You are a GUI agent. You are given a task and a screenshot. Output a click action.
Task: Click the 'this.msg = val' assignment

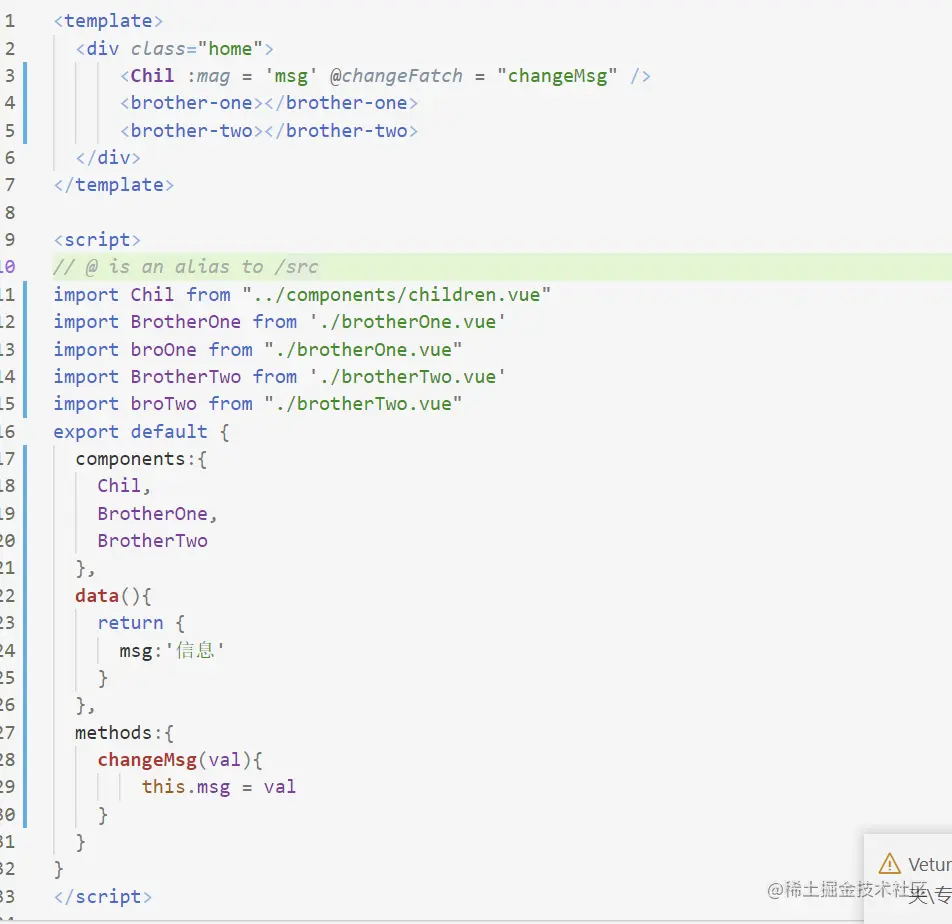click(x=219, y=787)
